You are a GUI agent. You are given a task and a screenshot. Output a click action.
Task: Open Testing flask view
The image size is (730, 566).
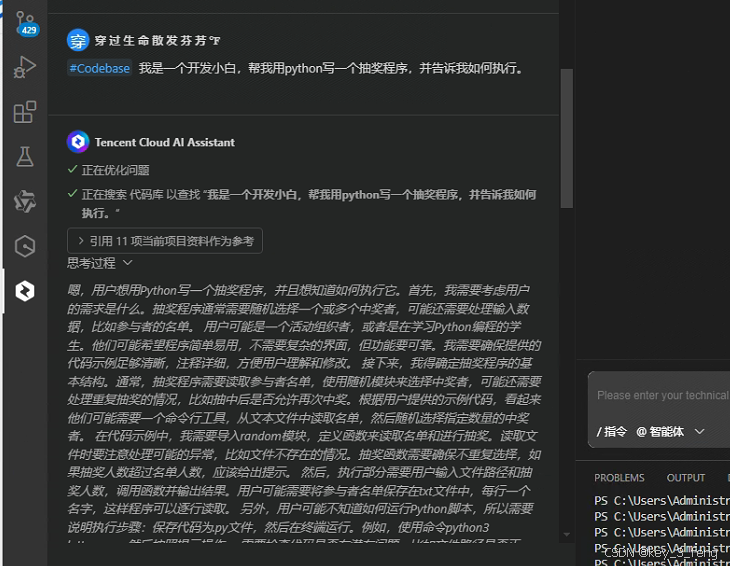[x=25, y=156]
